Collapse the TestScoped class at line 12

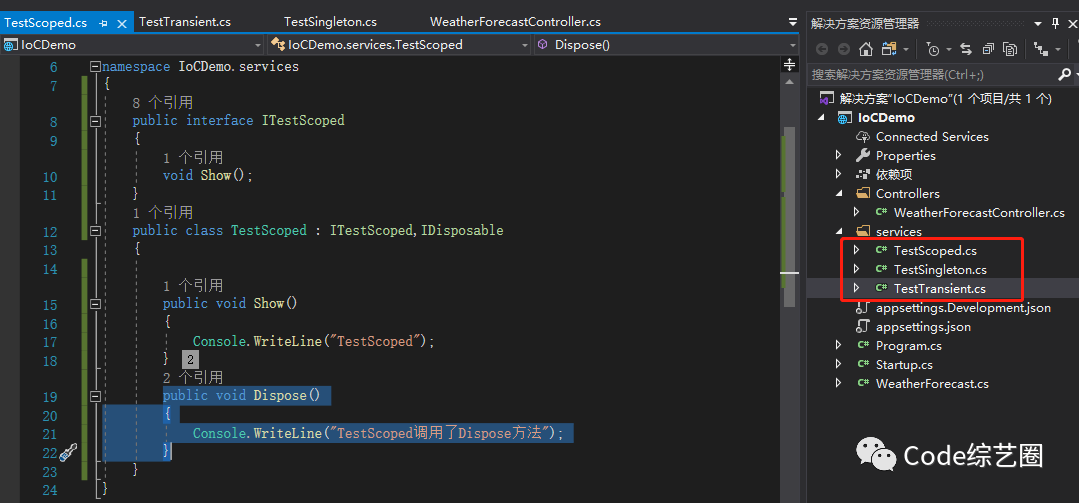coord(95,231)
